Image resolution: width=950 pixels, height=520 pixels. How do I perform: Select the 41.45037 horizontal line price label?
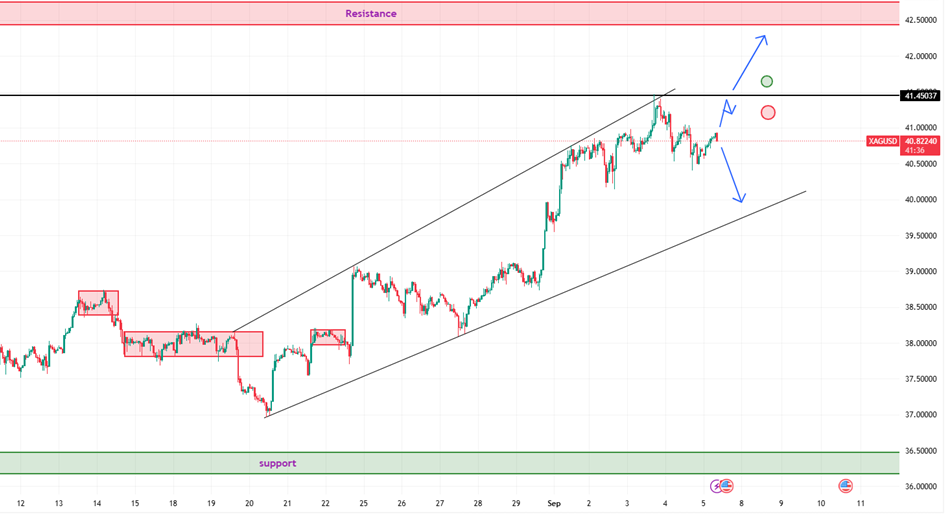921,96
